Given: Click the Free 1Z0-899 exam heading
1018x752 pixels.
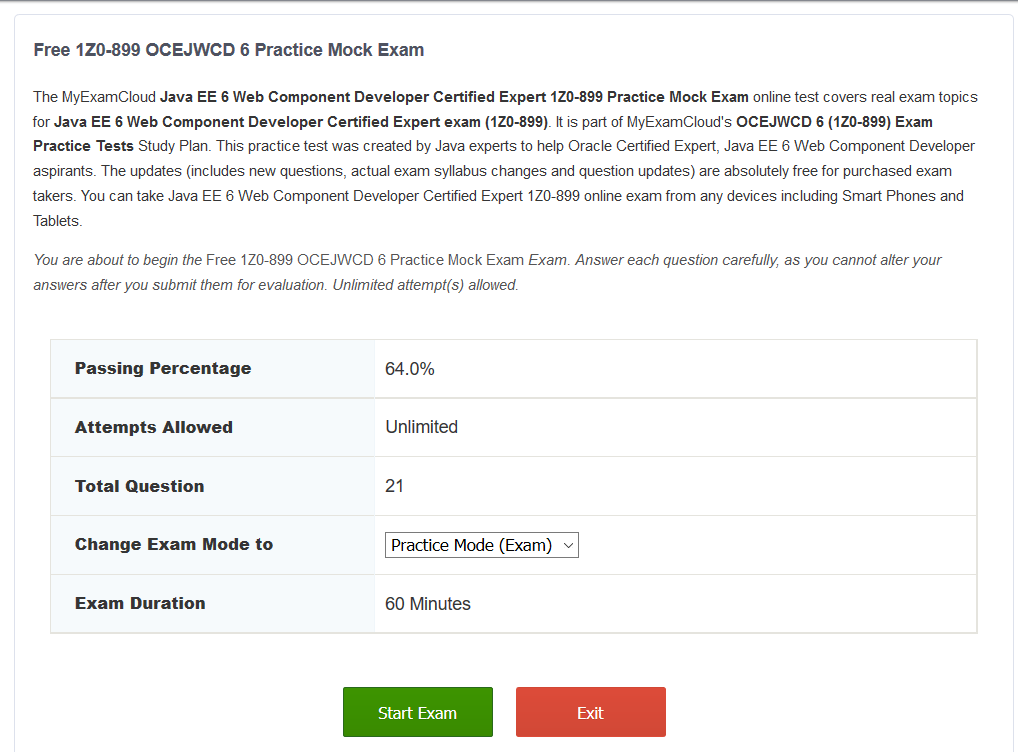Looking at the screenshot, I should coord(226,50).
